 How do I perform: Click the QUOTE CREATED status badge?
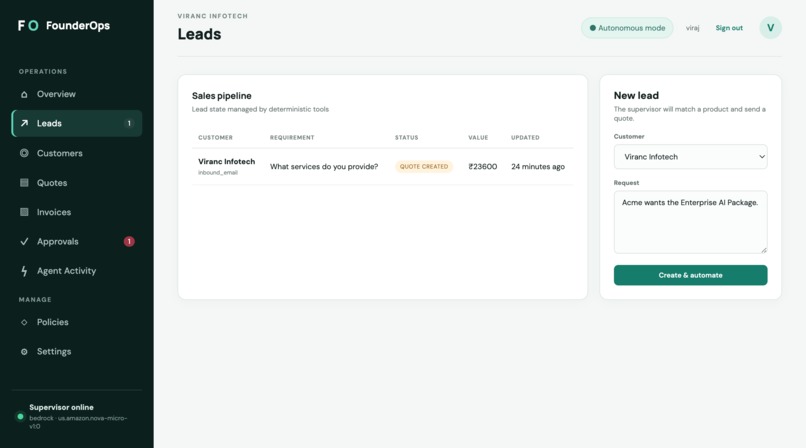pyautogui.click(x=424, y=166)
